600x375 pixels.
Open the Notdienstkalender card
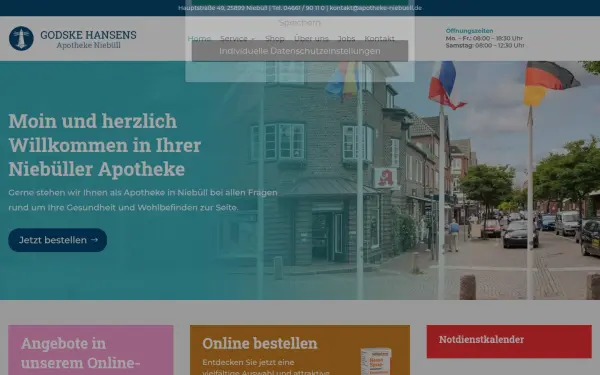509,341
